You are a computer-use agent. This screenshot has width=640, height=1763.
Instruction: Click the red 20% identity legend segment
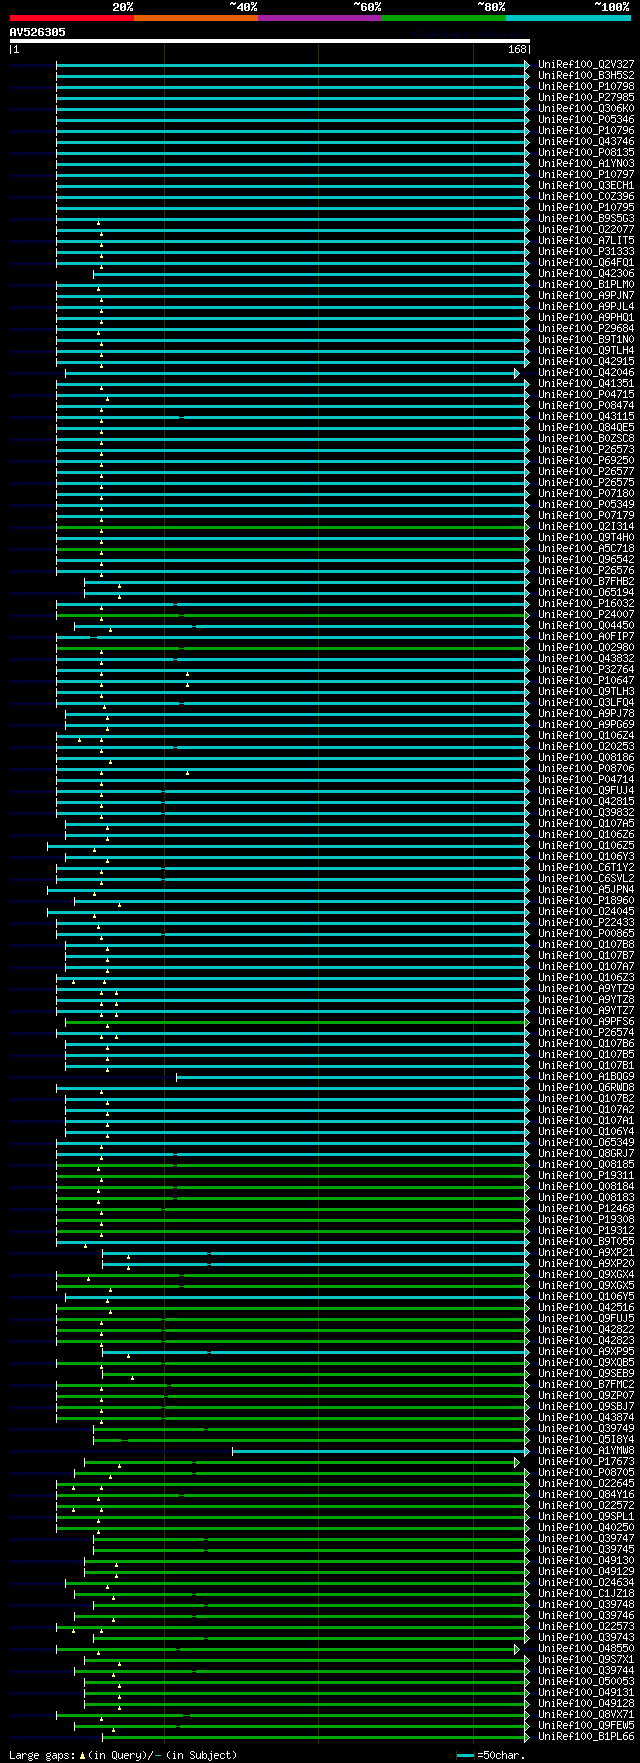[72, 18]
